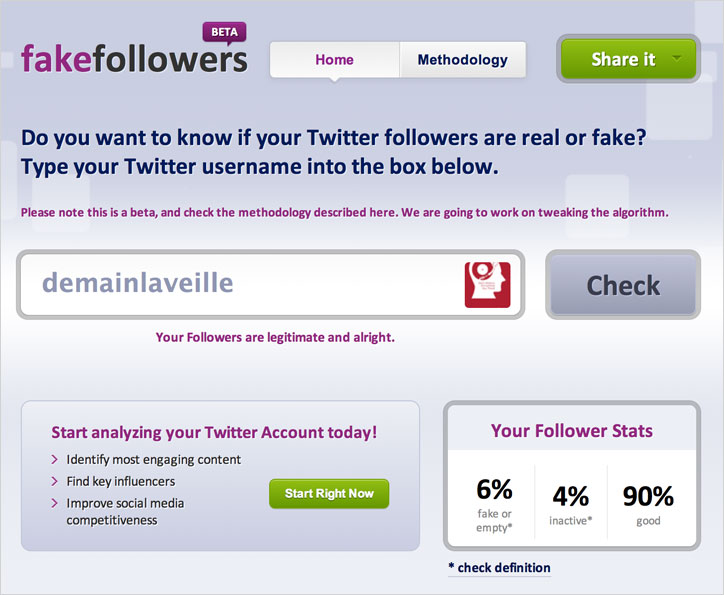
Task: Select the 90% good stat
Action: click(648, 505)
